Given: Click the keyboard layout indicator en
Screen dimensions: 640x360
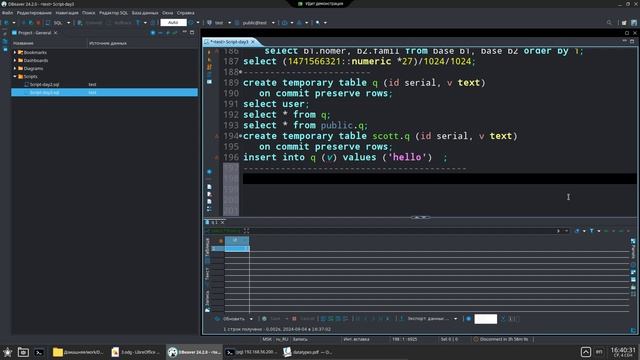Looking at the screenshot, I should [599, 352].
